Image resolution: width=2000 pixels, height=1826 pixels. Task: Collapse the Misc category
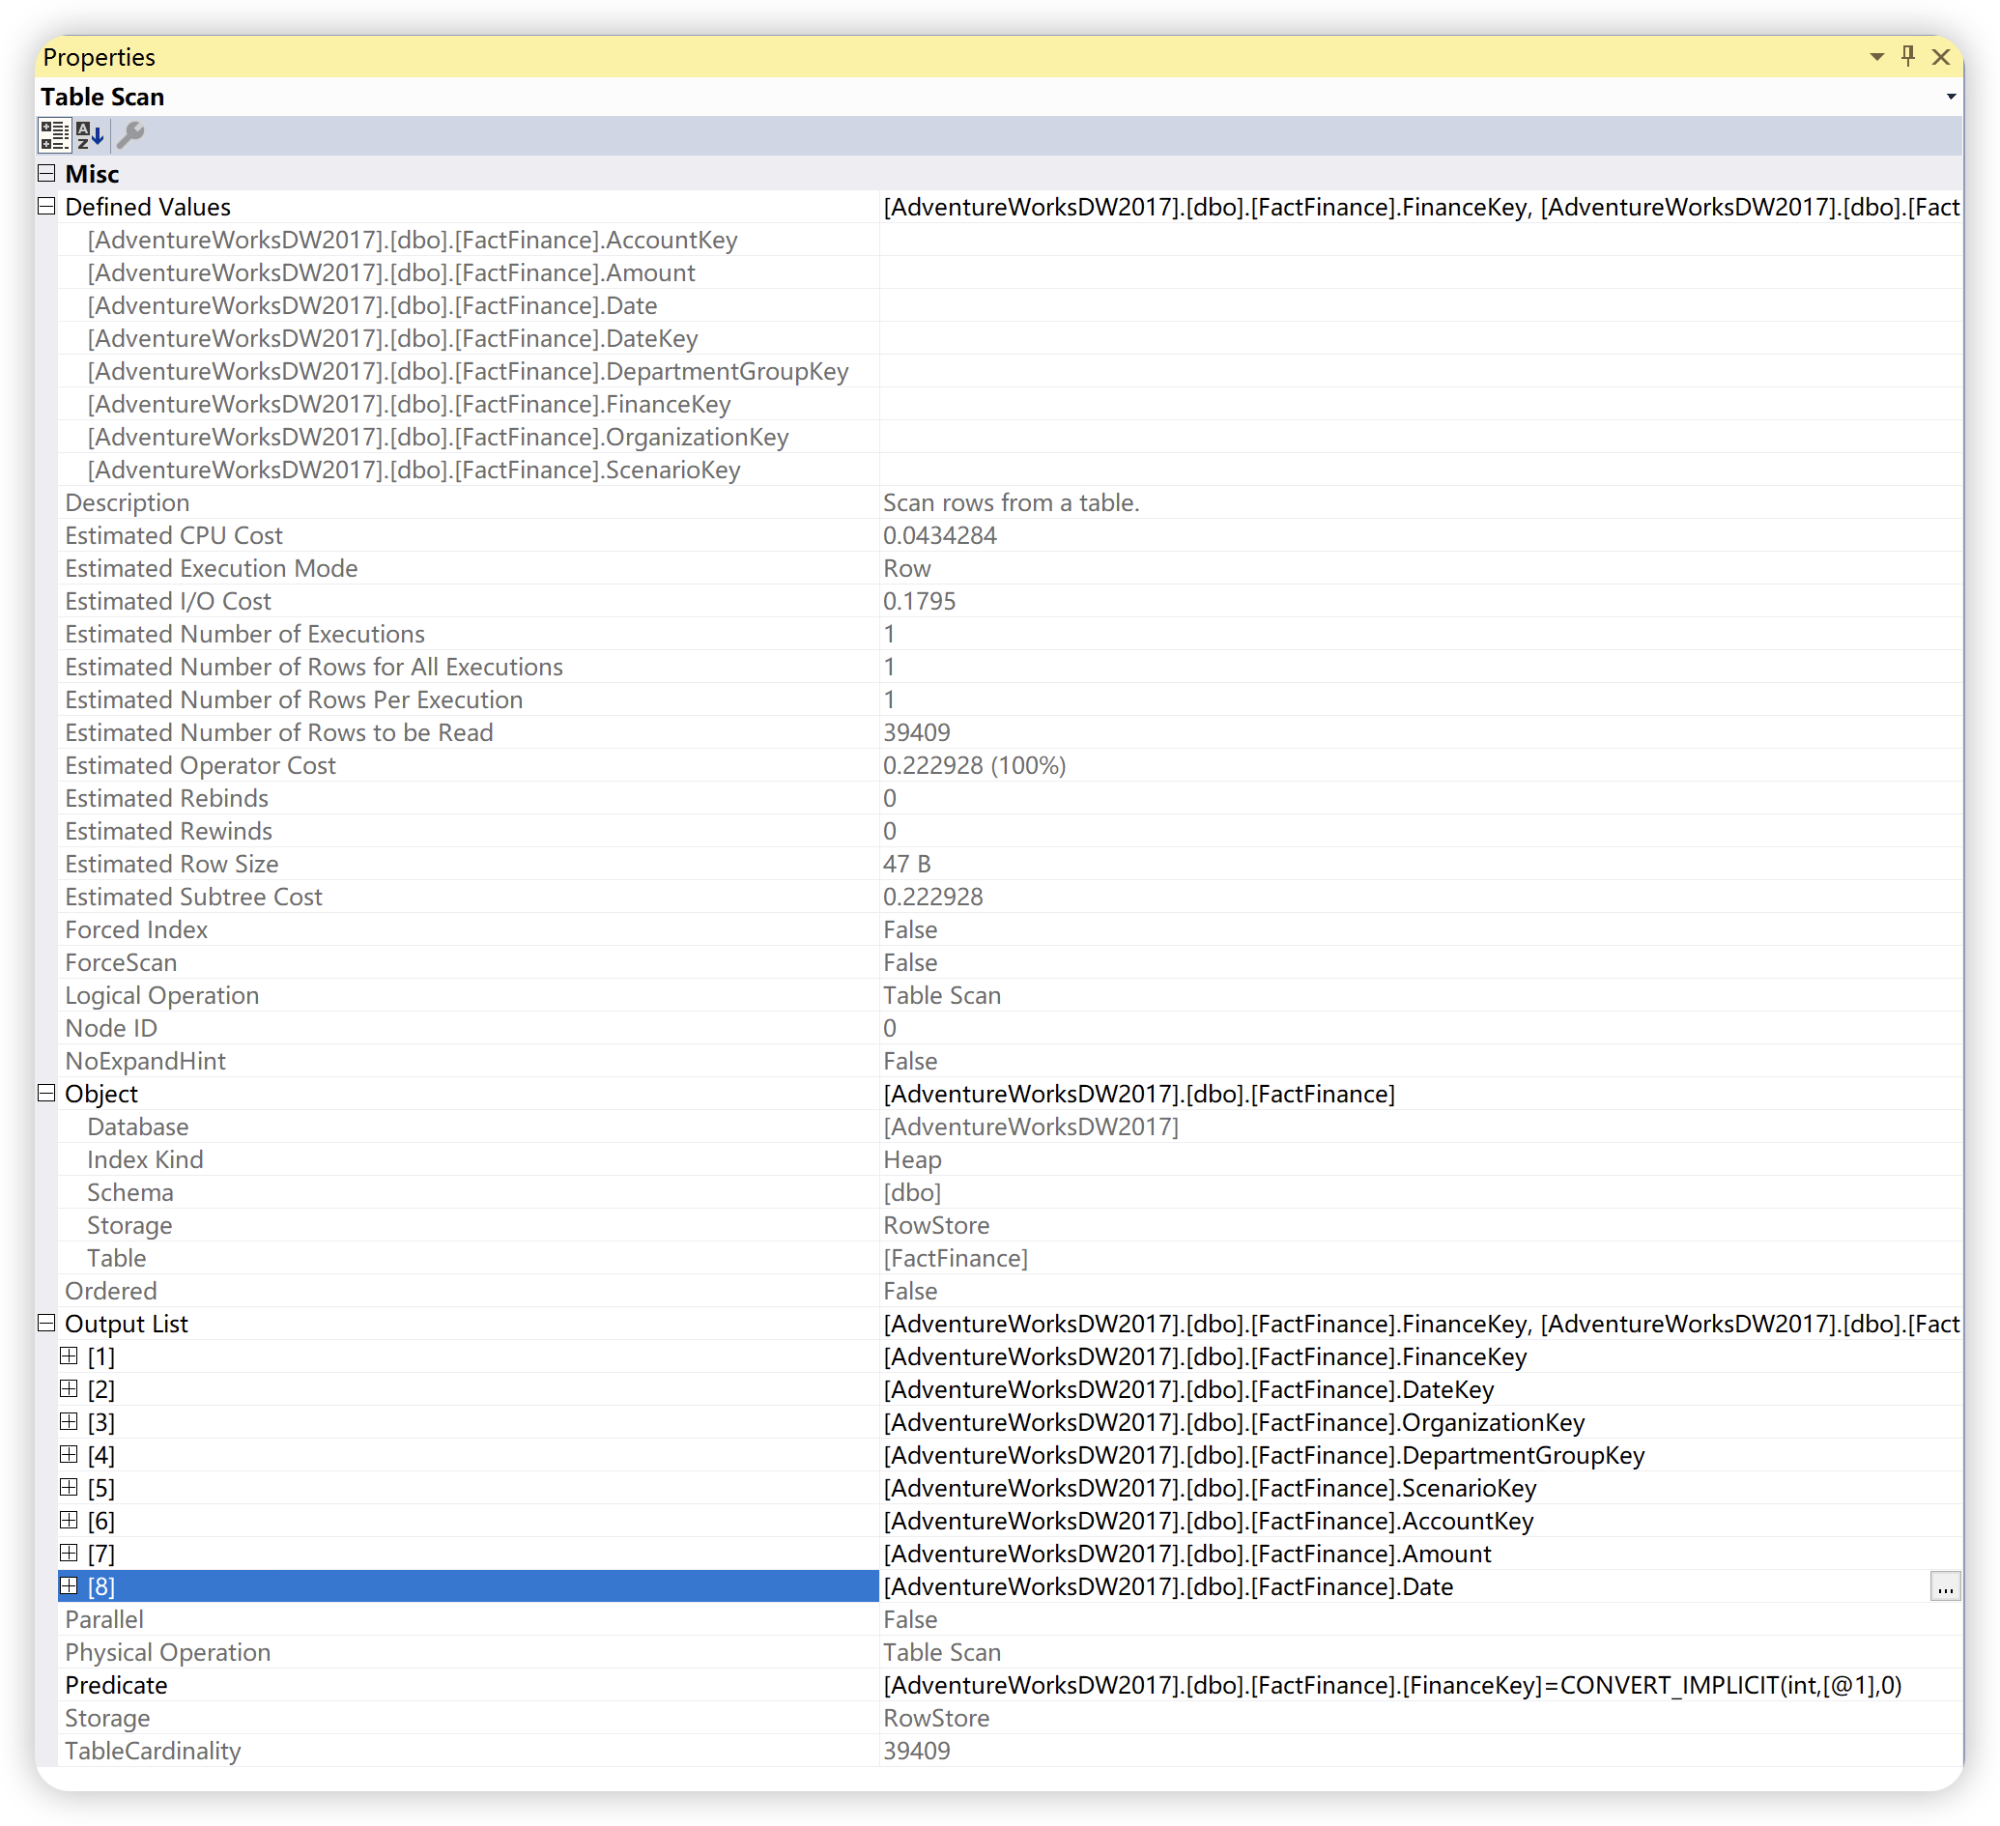point(46,173)
